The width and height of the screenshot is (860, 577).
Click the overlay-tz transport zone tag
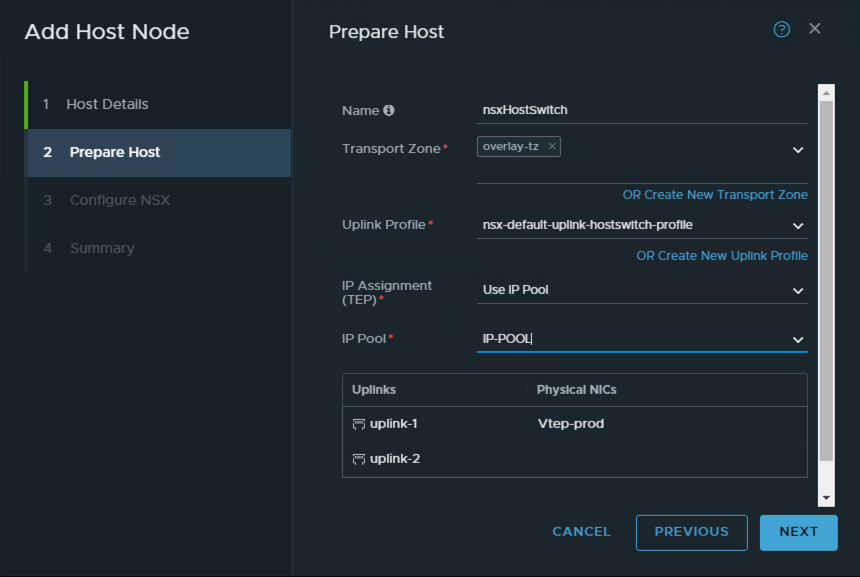tap(519, 146)
